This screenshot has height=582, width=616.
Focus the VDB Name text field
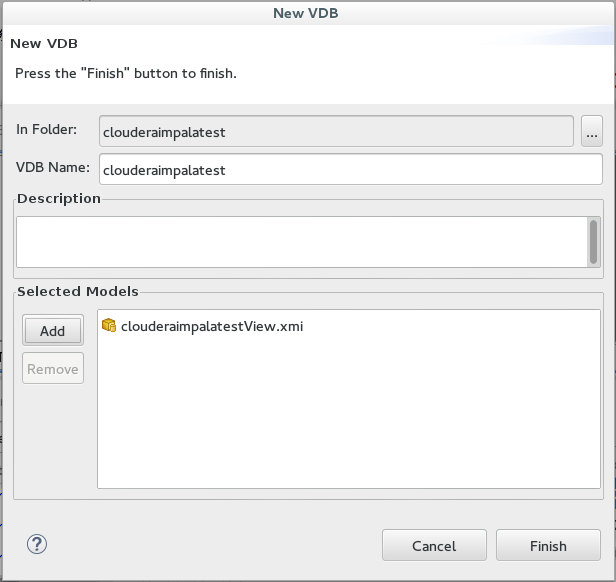point(351,169)
